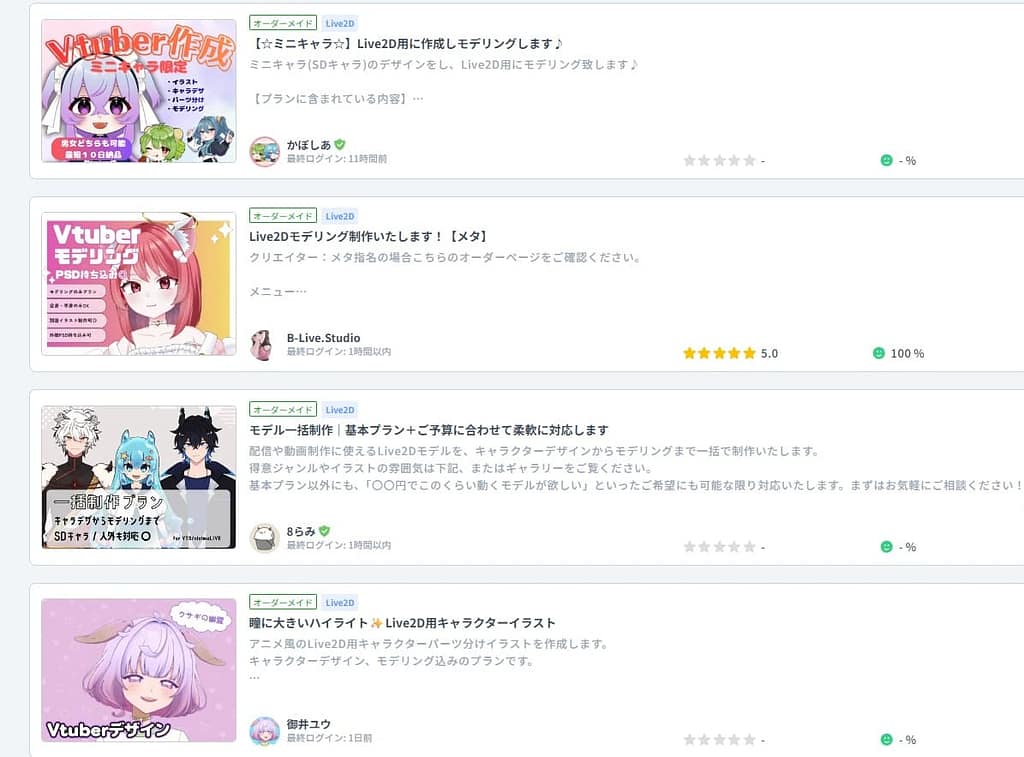Open Live2Dモデリング制作いたします！【メタ】 title

click(368, 236)
